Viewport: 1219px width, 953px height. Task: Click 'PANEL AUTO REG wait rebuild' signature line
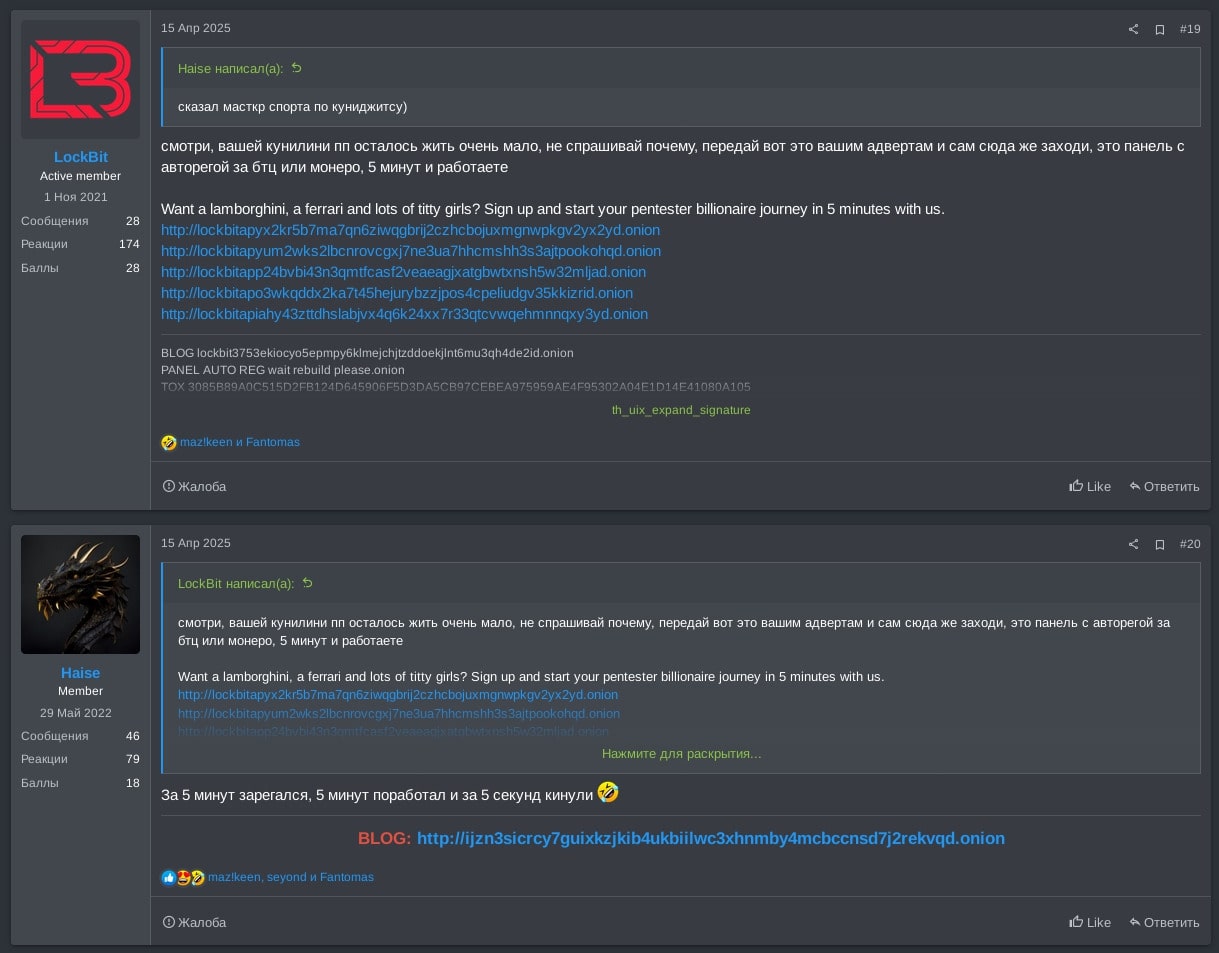(x=283, y=370)
